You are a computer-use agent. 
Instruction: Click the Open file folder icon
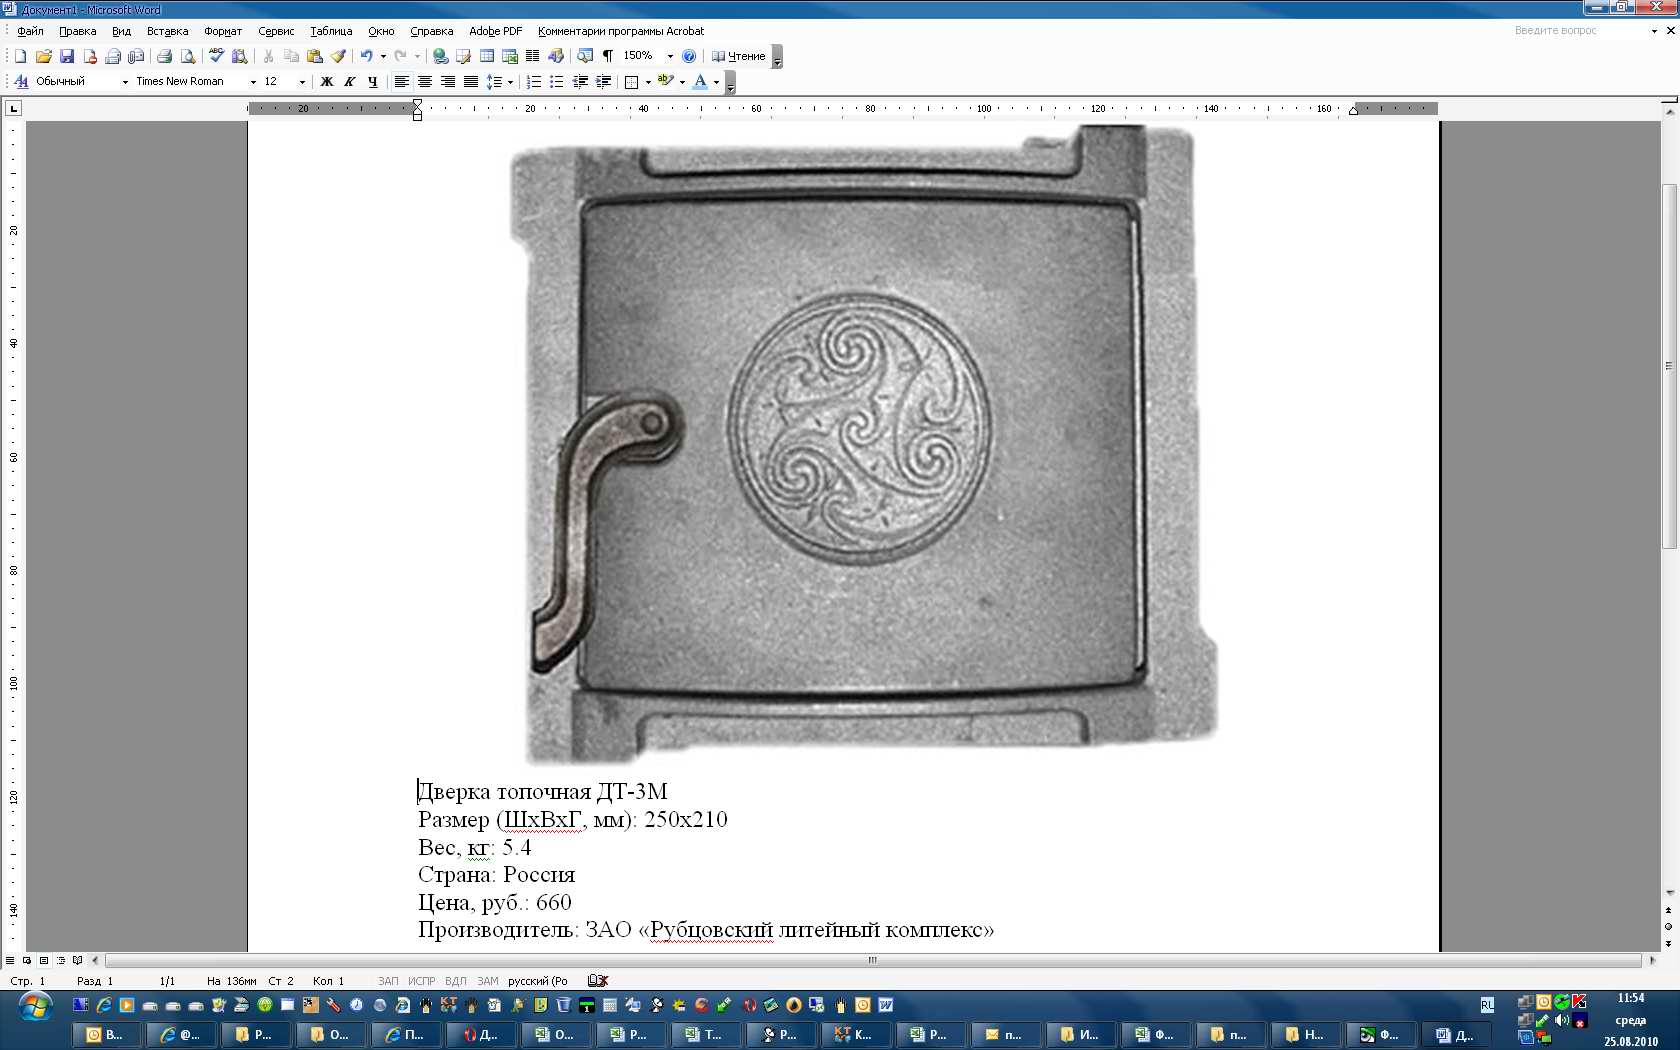coord(43,56)
